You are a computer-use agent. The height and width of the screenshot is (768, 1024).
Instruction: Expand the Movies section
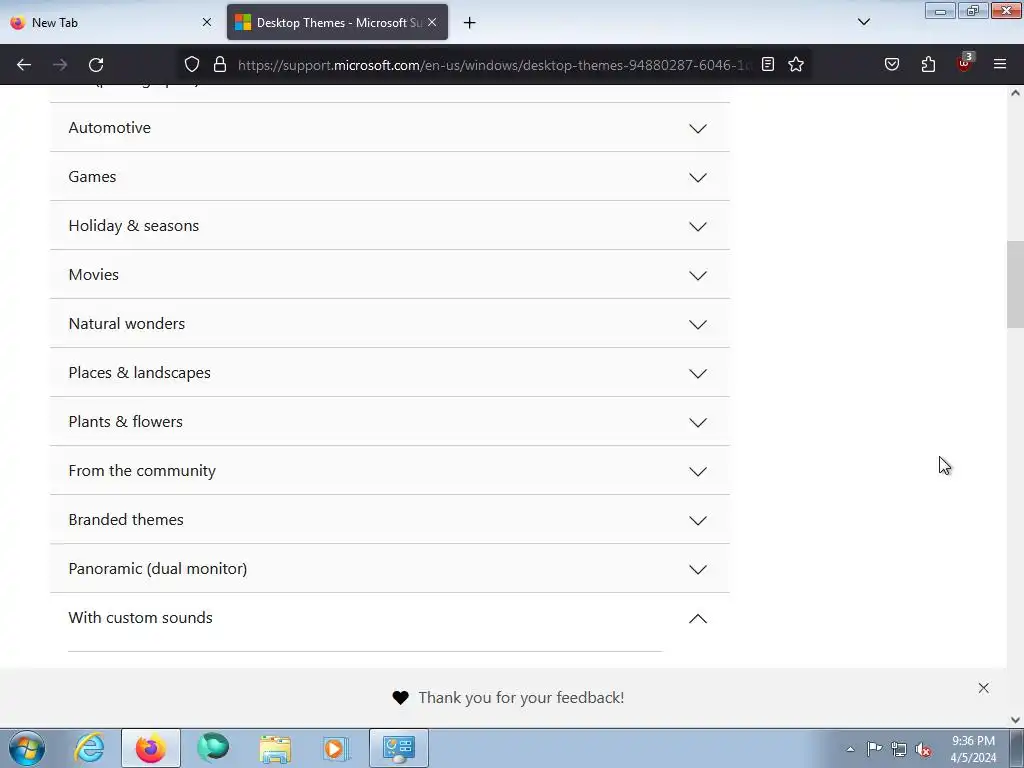(390, 274)
